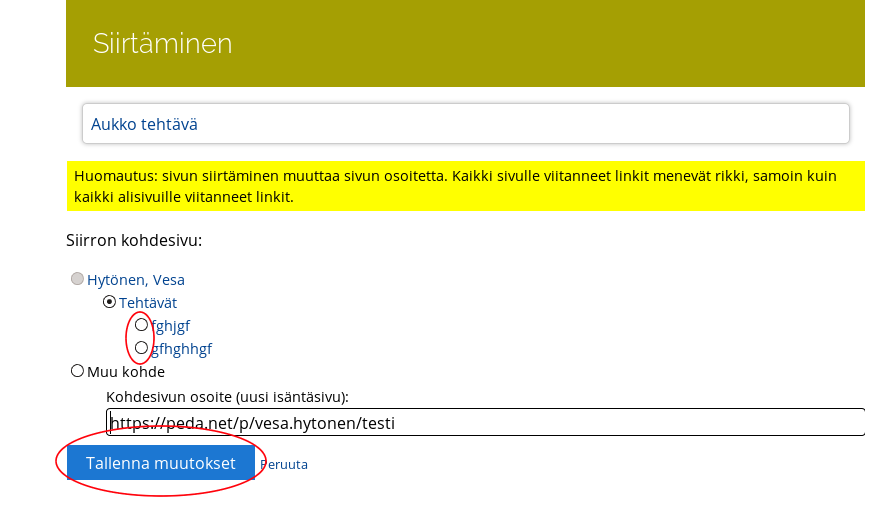Click the Siirtäminen page heading

pos(162,43)
